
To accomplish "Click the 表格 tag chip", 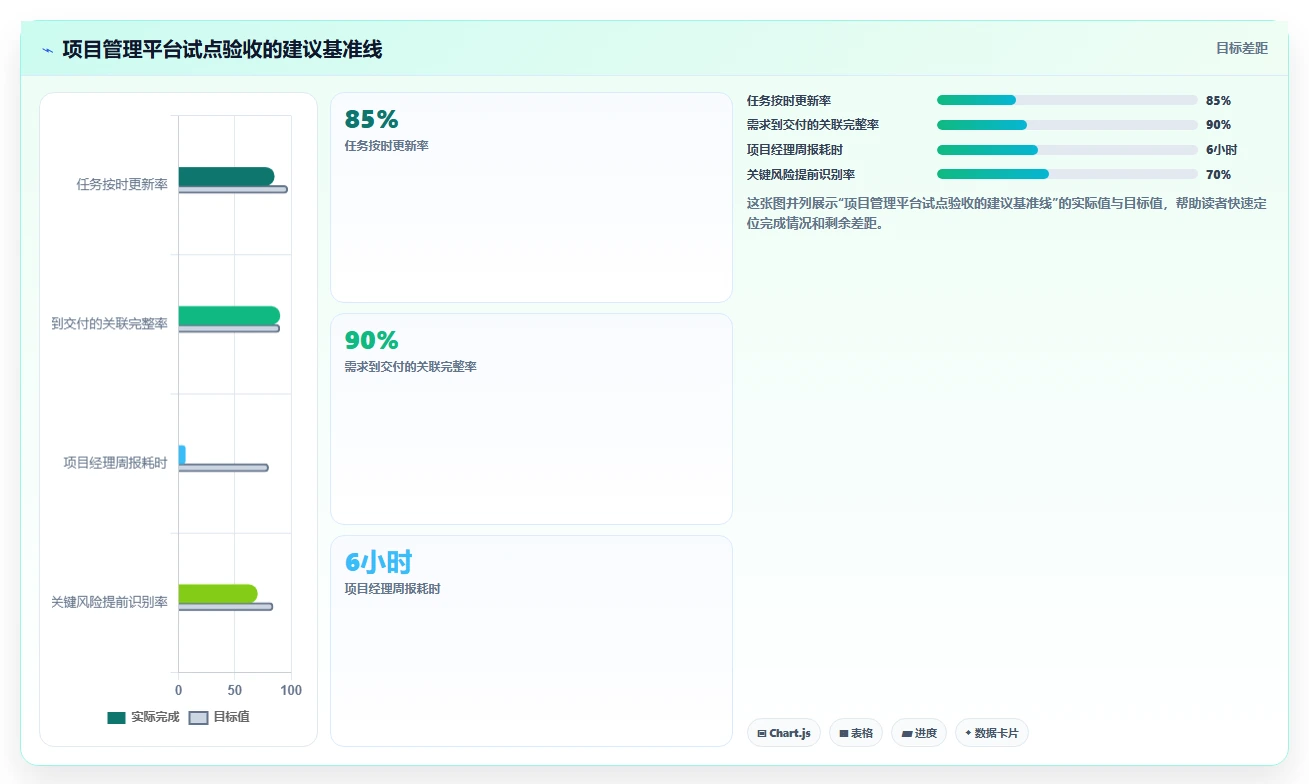I will [856, 733].
